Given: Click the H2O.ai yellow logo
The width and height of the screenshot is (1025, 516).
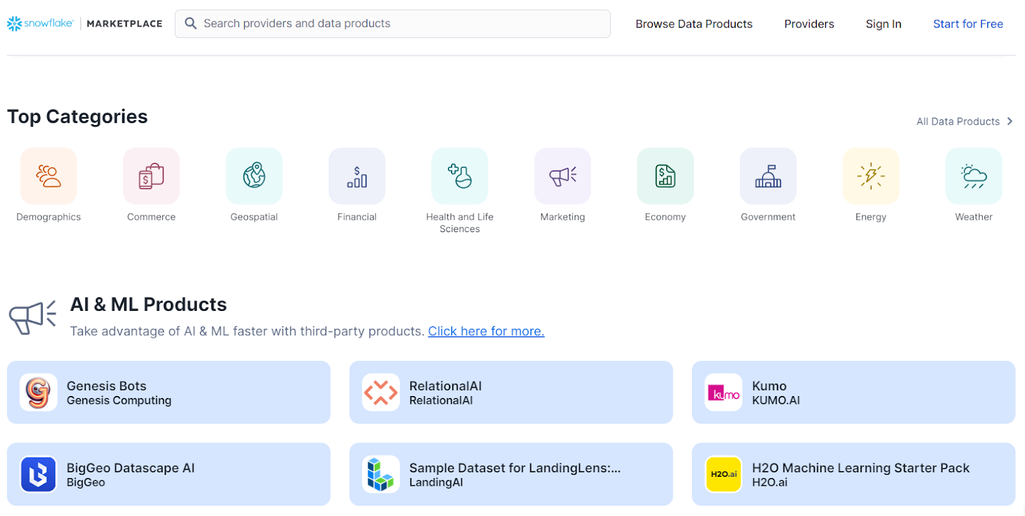Looking at the screenshot, I should [724, 474].
